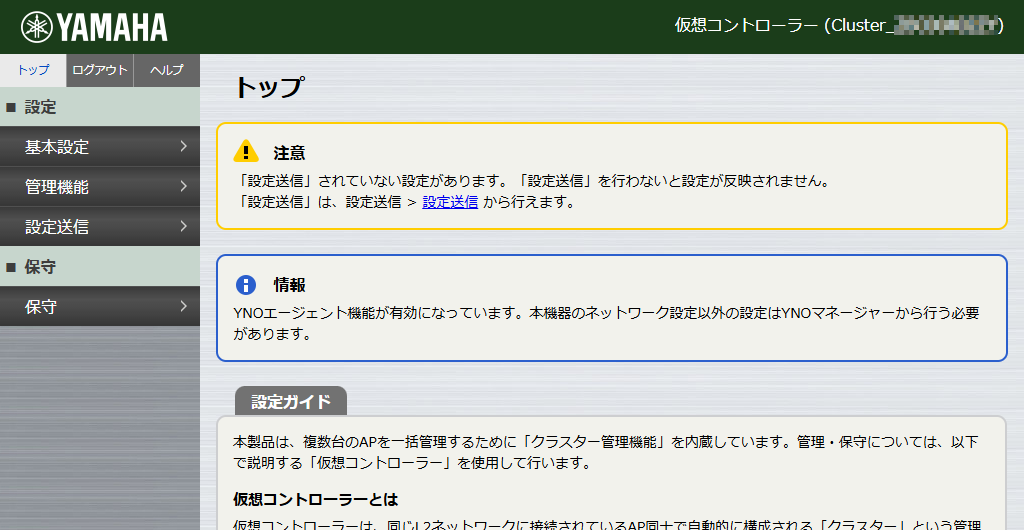This screenshot has width=1024, height=530.
Task: Open the 基本設定 sidebar menu
Action: pyautogui.click(x=57, y=147)
